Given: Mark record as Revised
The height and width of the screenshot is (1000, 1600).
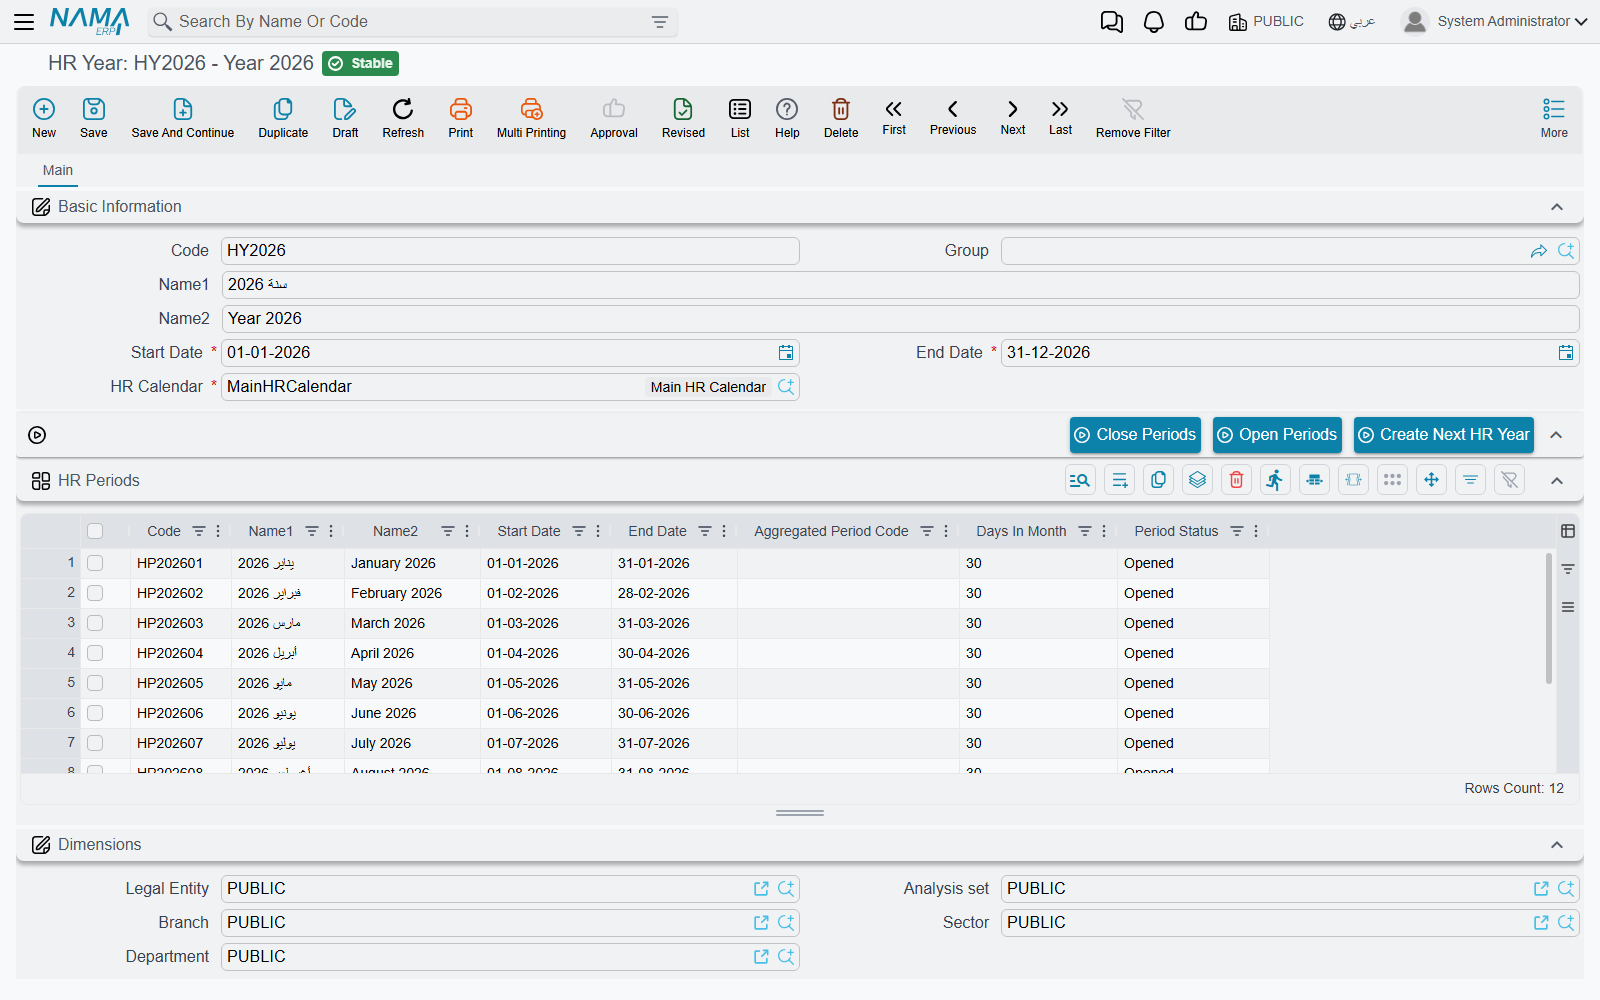Looking at the screenshot, I should (x=683, y=118).
